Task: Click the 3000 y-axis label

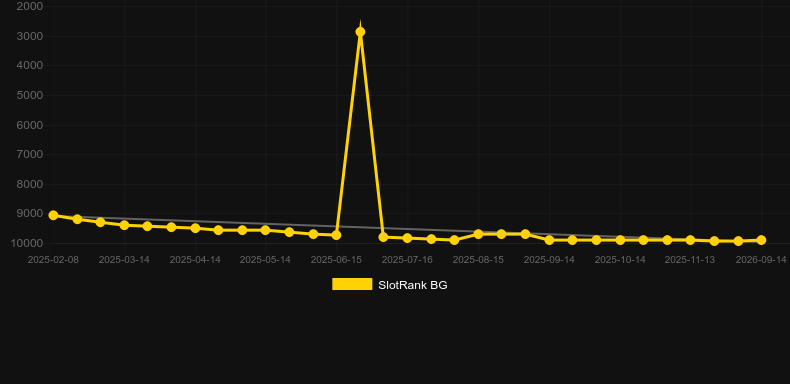Action: tap(30, 36)
